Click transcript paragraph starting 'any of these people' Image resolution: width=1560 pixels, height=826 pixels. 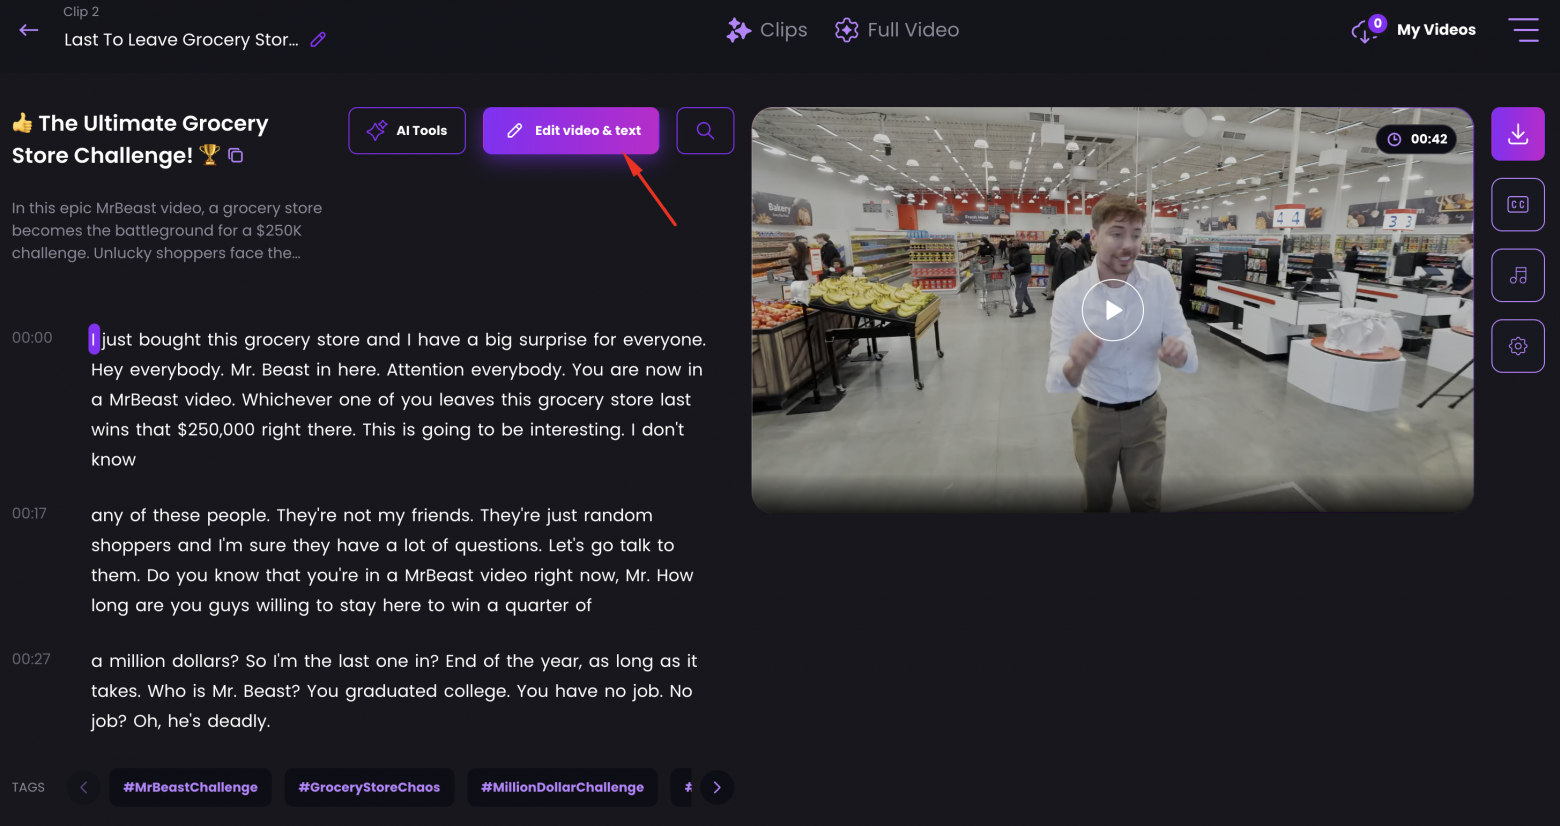click(392, 560)
